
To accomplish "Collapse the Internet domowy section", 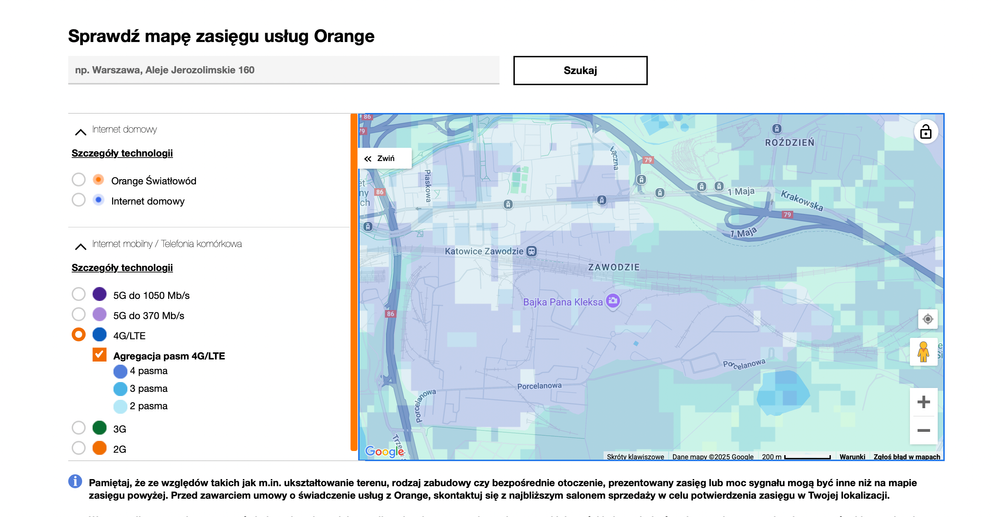I will click(x=79, y=130).
